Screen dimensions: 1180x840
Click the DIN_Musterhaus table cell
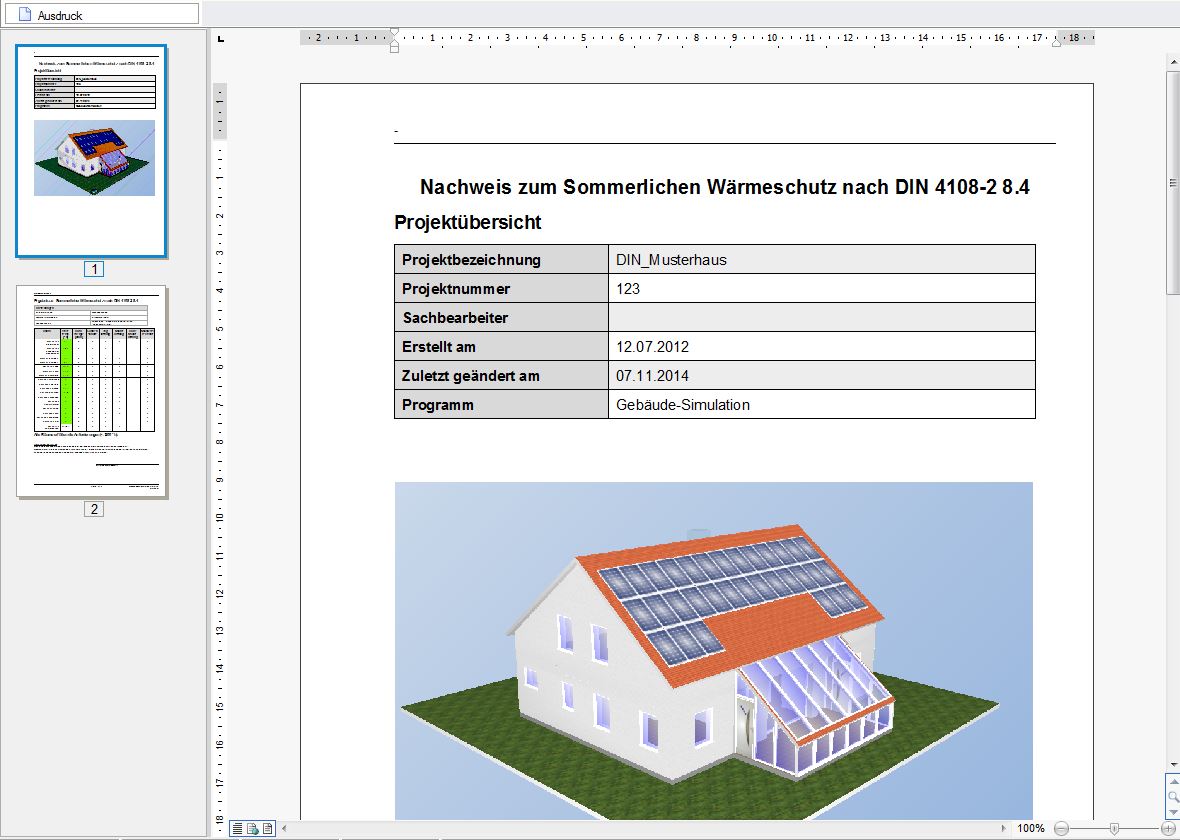(x=821, y=259)
